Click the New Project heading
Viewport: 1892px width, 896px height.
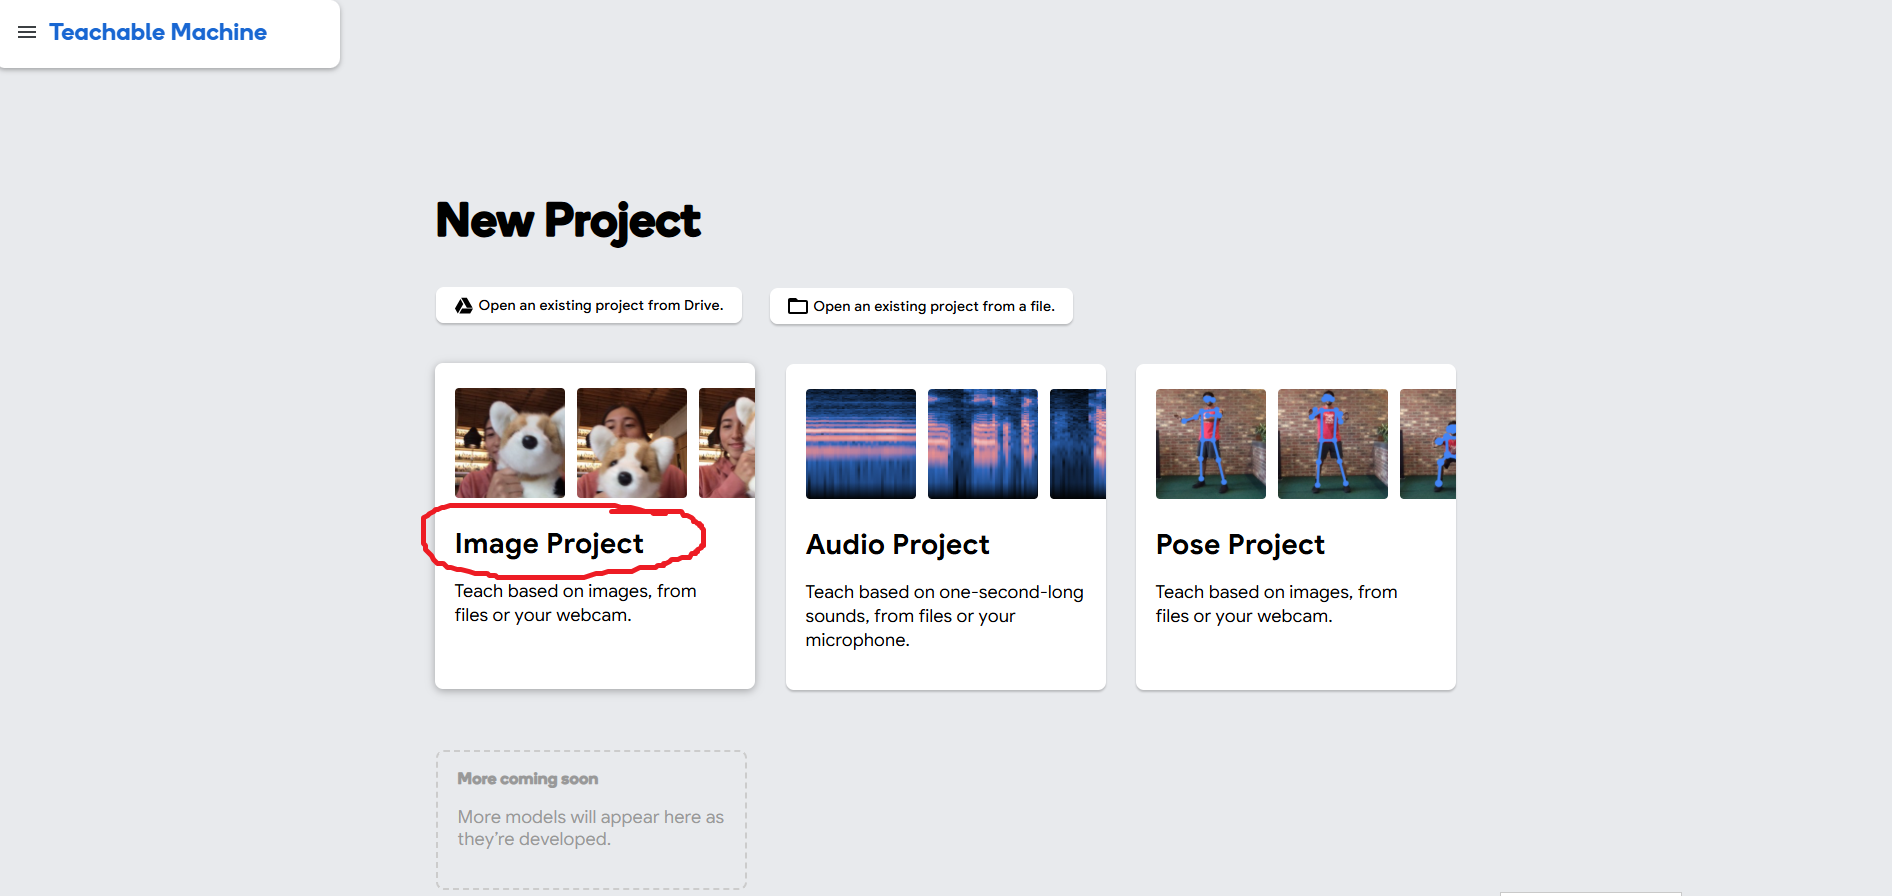pos(568,221)
